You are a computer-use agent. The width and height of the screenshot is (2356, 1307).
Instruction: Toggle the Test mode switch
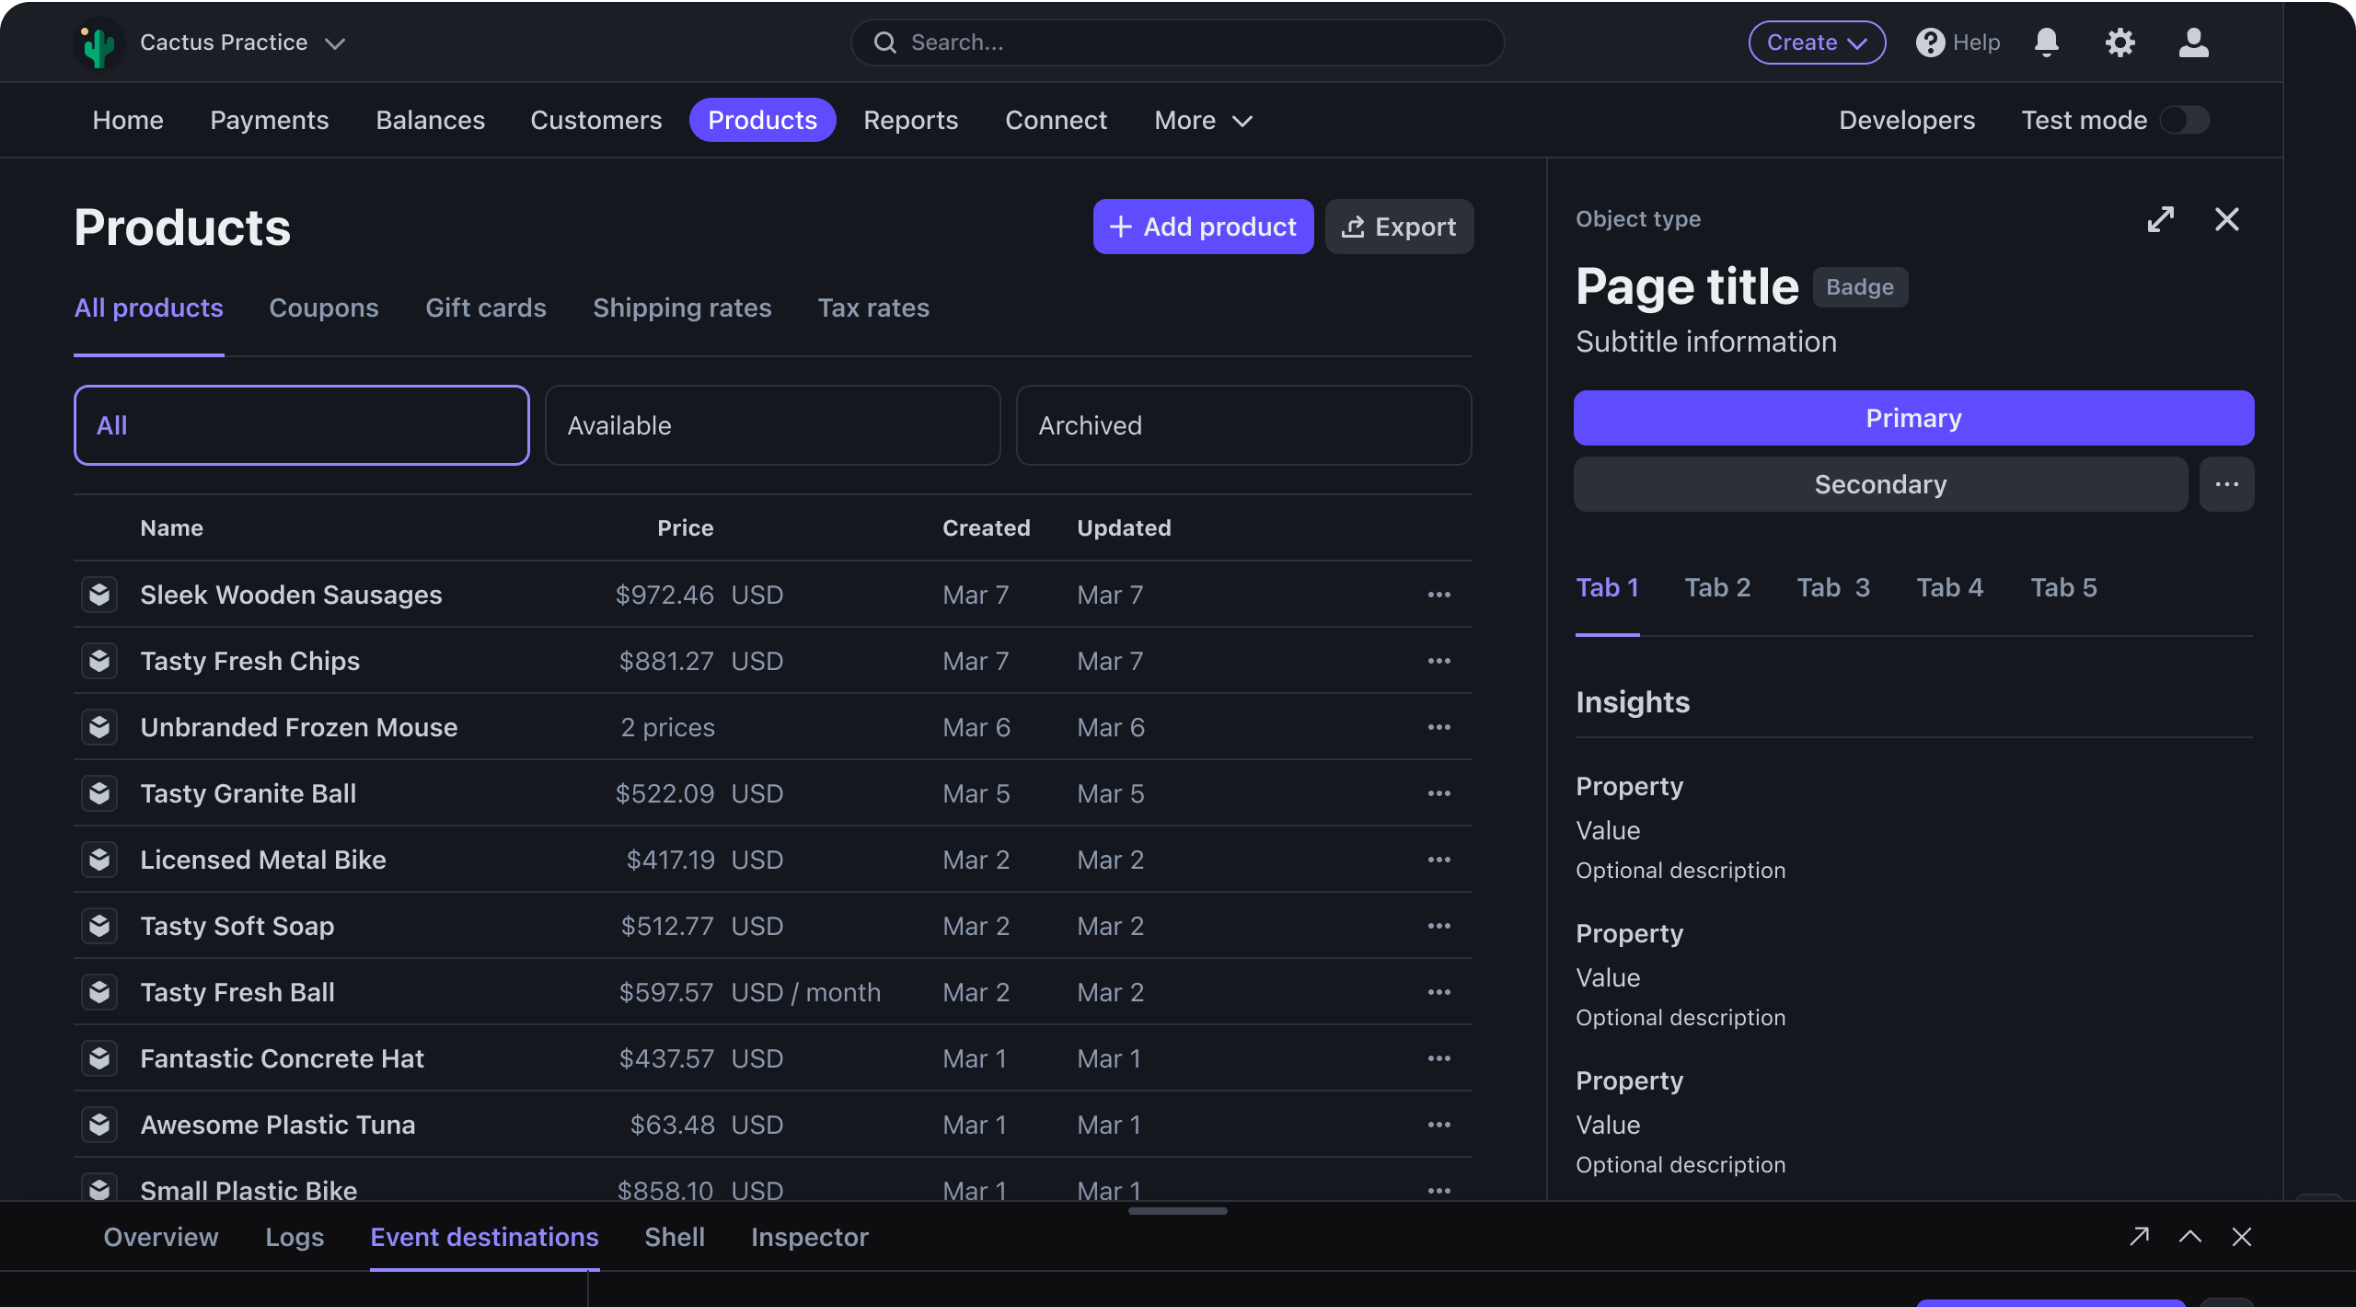click(x=2184, y=120)
